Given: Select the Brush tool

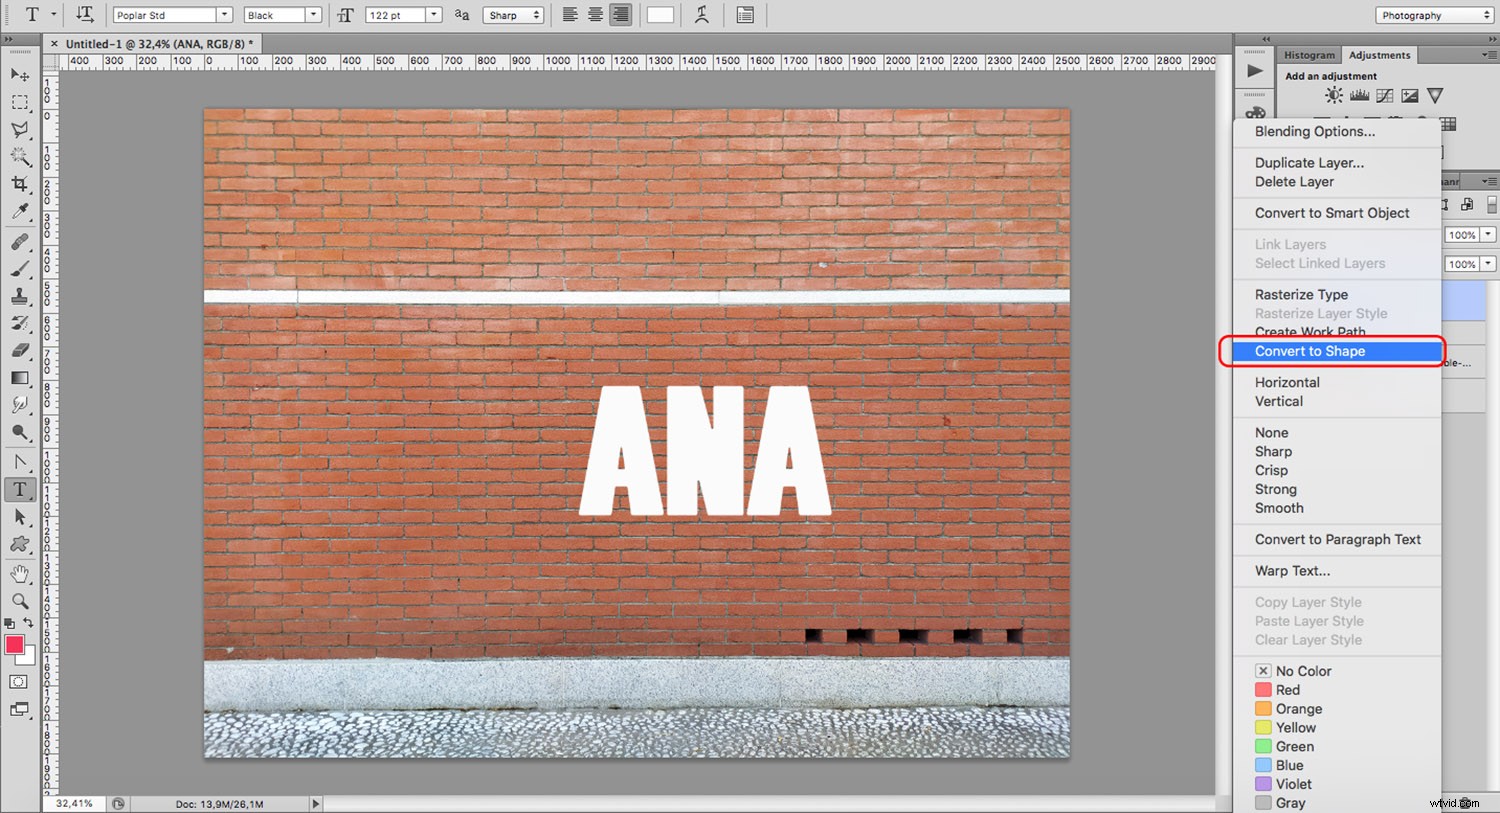Looking at the screenshot, I should 20,268.
